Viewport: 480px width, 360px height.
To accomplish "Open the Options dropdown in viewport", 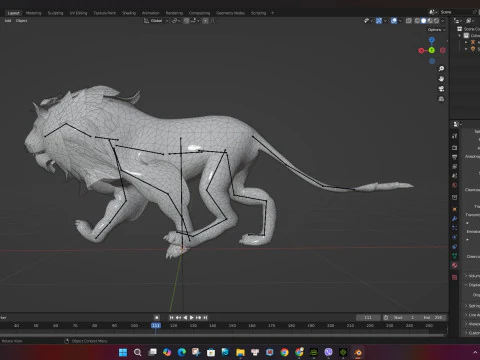I will (437, 30).
